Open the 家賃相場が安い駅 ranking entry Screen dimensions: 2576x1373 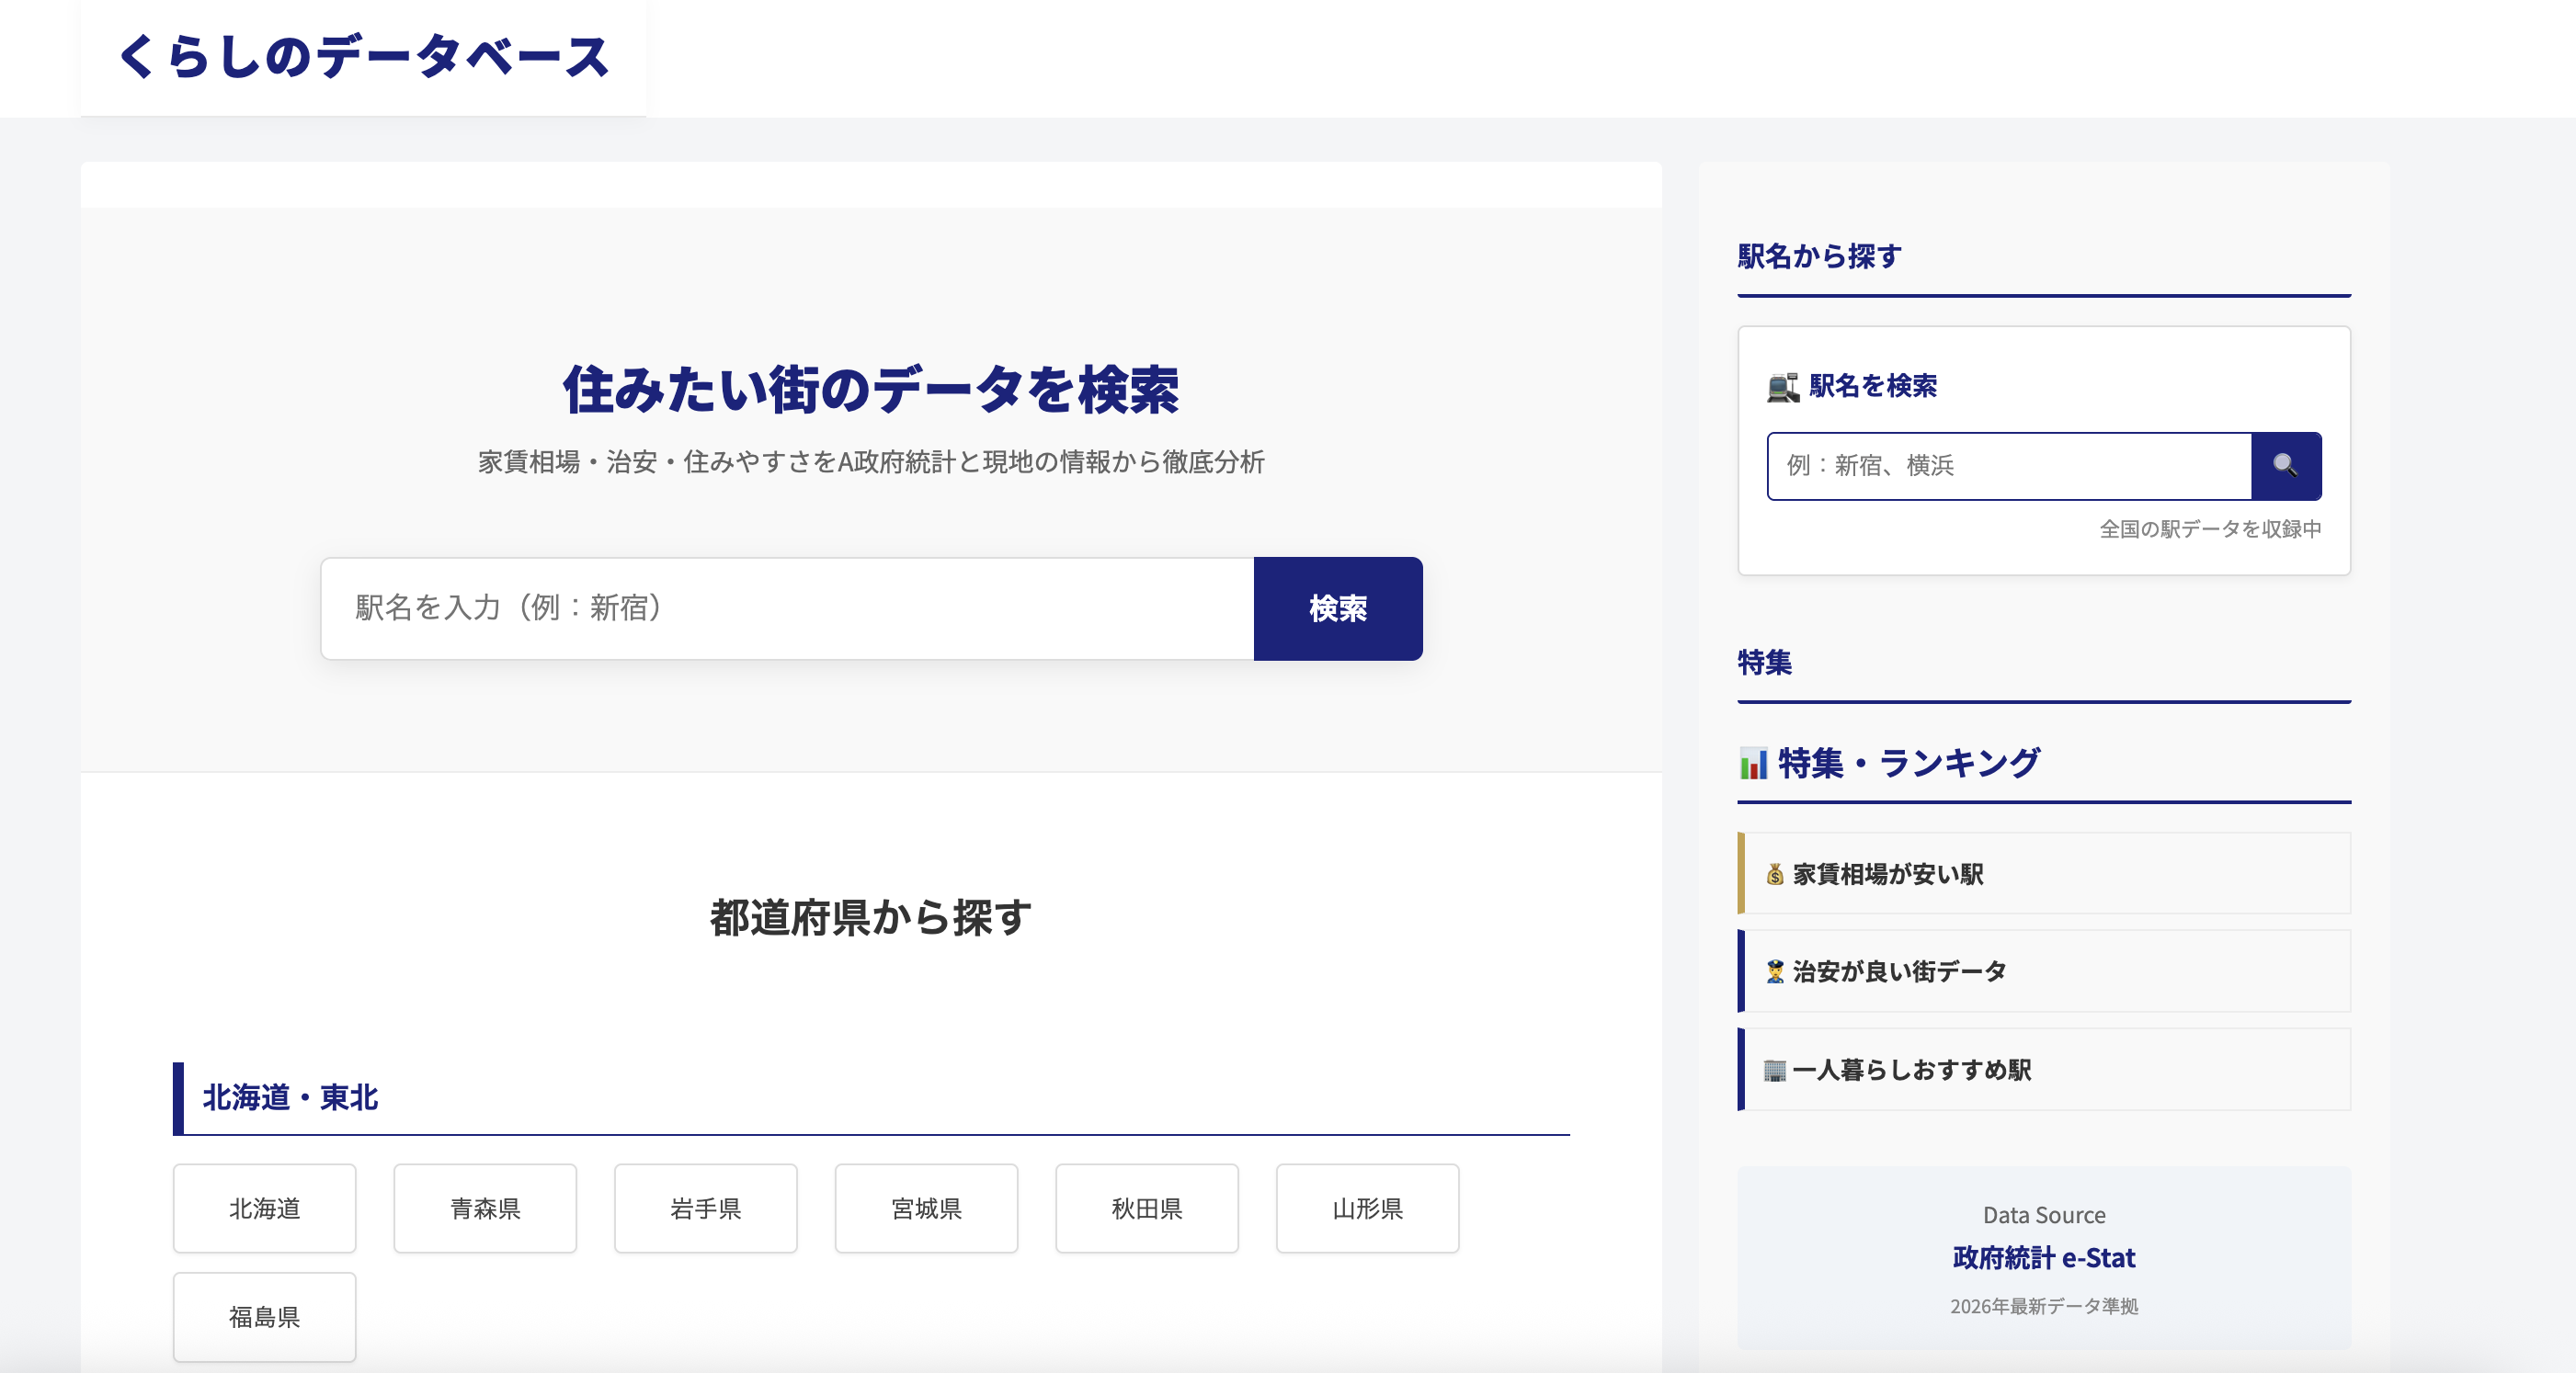pos(2045,873)
